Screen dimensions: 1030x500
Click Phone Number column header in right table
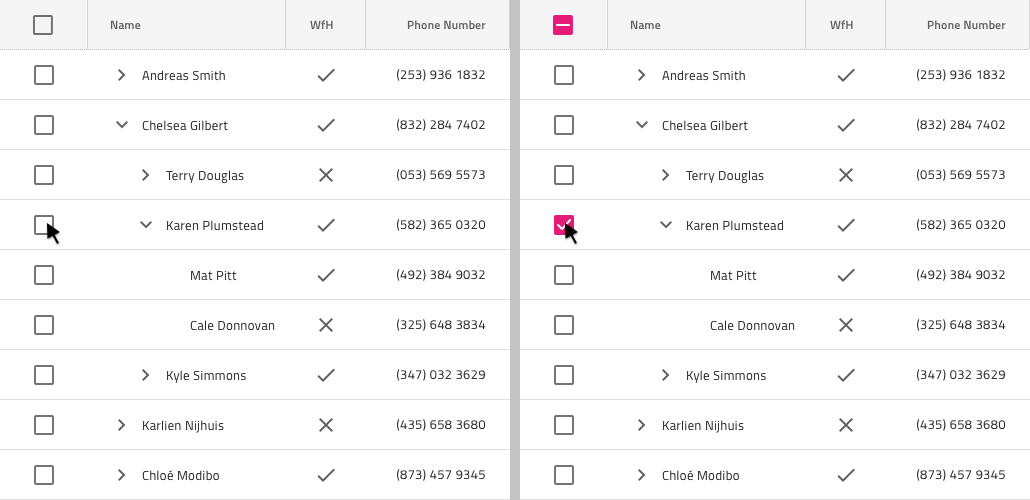point(966,25)
